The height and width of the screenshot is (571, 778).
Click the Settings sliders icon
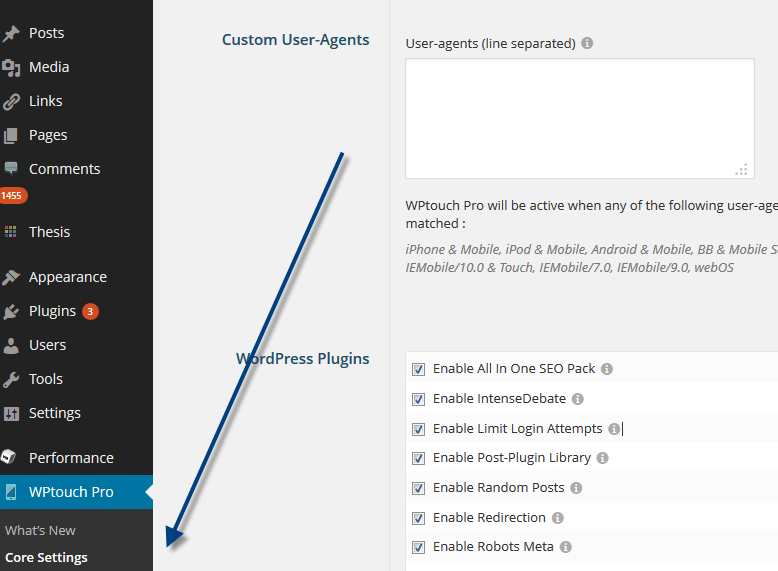[x=10, y=413]
